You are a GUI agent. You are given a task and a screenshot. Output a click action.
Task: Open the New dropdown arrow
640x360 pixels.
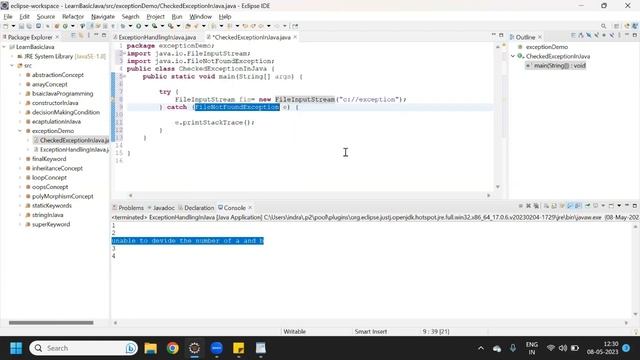pos(13,26)
